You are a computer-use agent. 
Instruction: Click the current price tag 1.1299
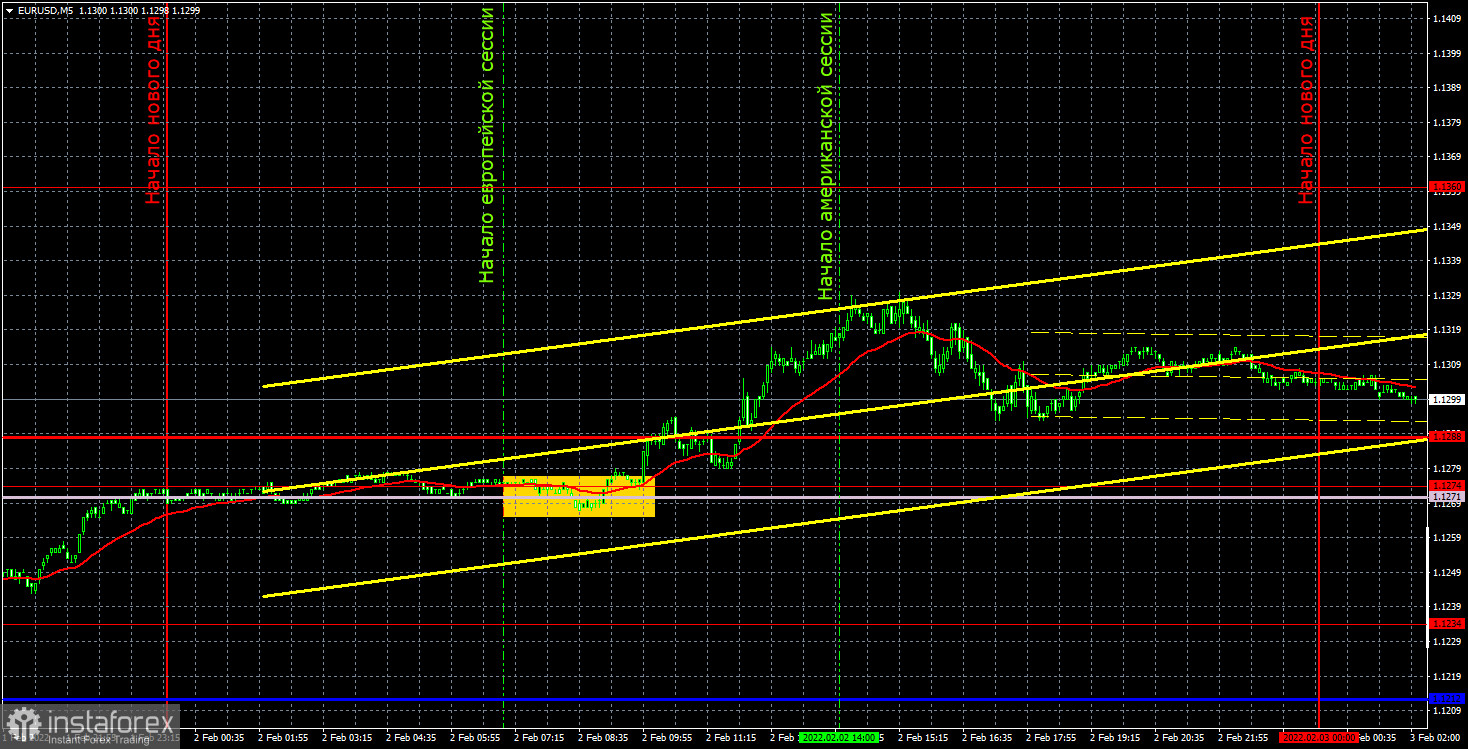point(1447,400)
